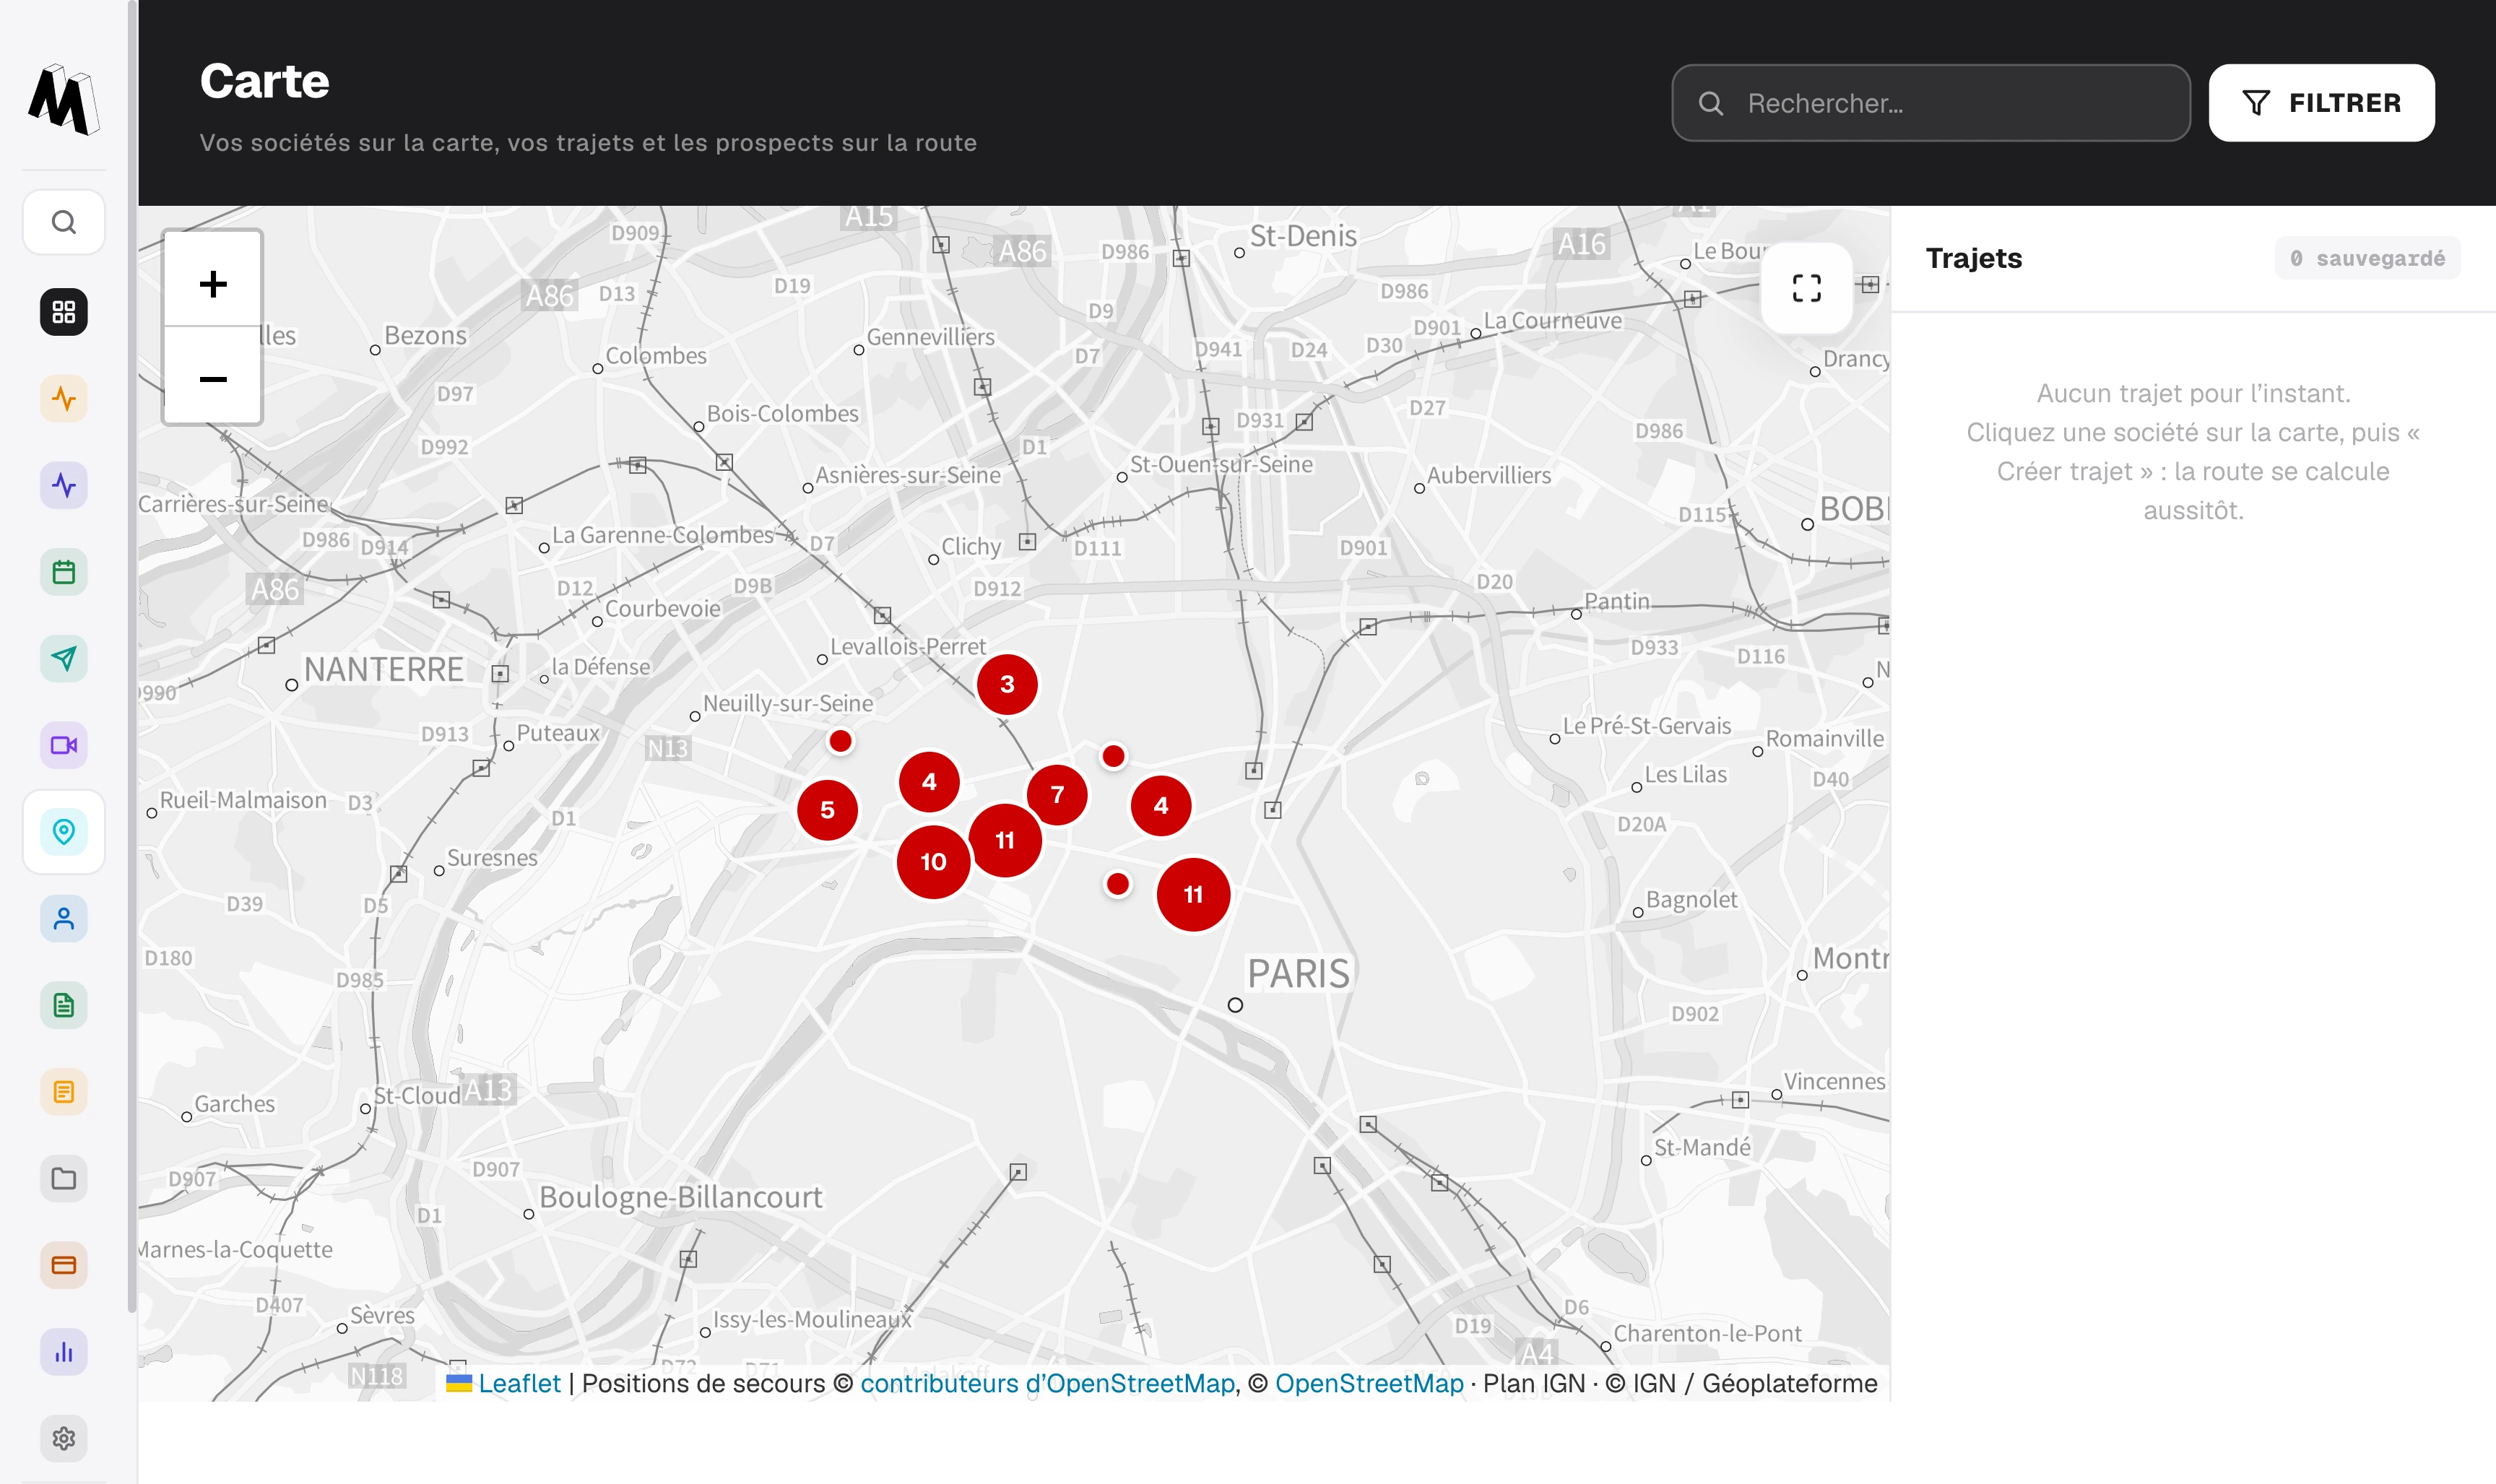Image resolution: width=2496 pixels, height=1484 pixels.
Task: Open the purple video camera icon
Action: (x=64, y=745)
